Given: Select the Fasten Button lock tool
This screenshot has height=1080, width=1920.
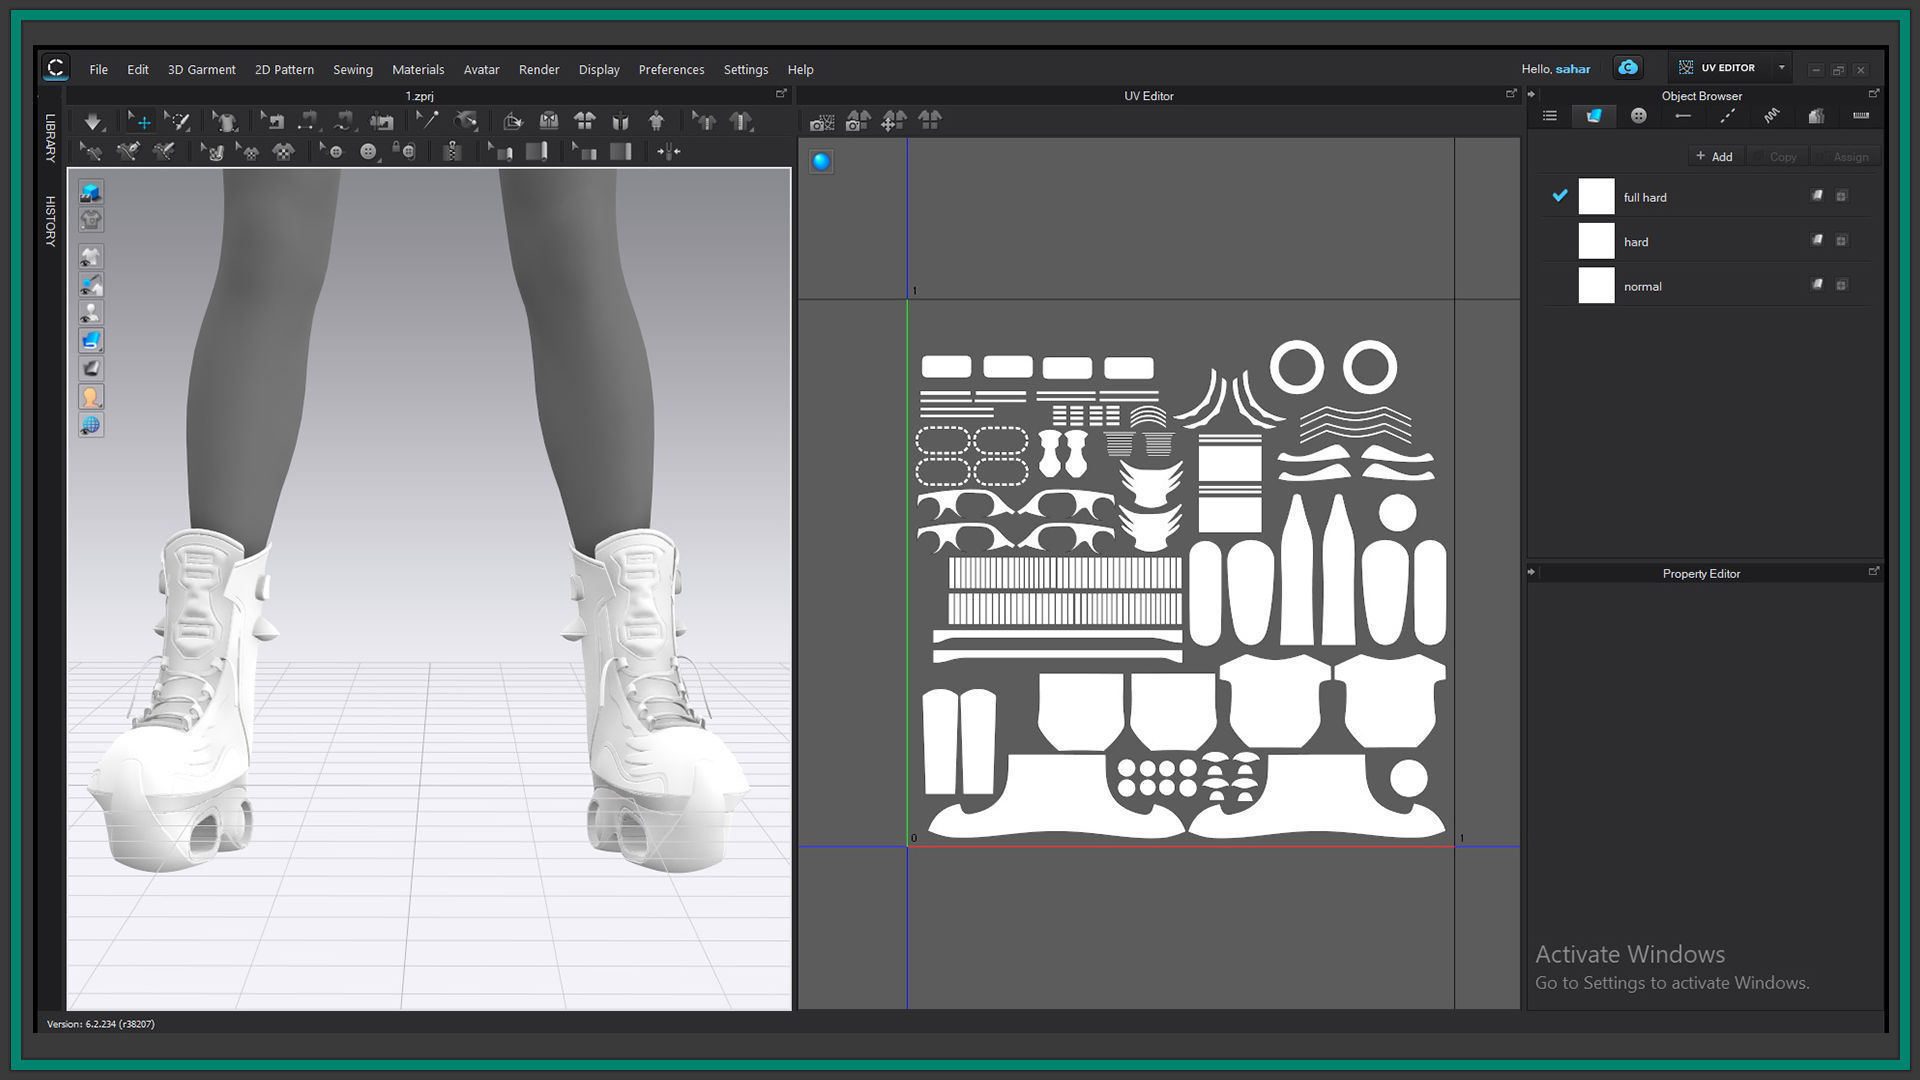Looking at the screenshot, I should 404,152.
